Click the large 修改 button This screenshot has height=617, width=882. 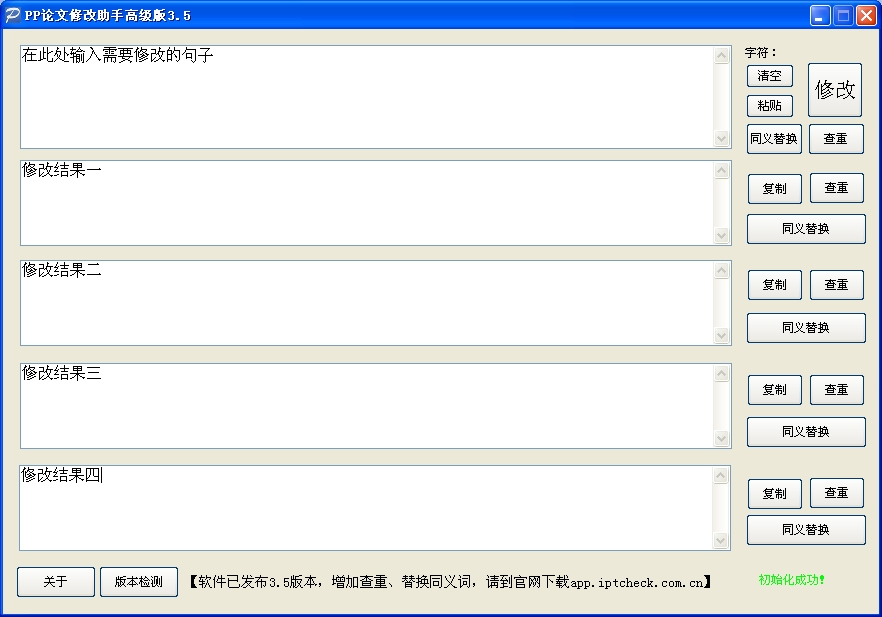(x=835, y=90)
